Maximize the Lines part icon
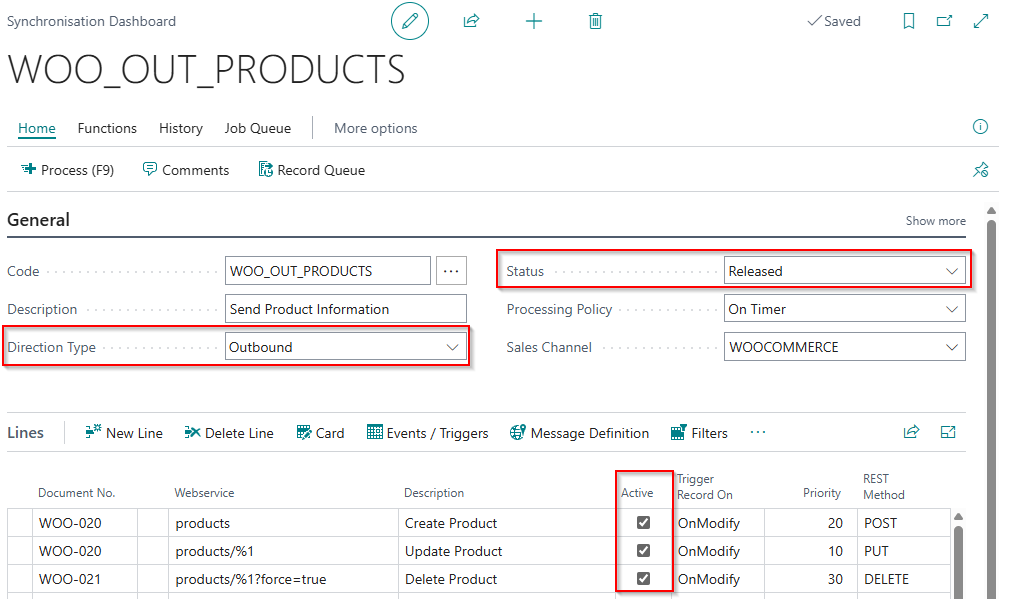The width and height of the screenshot is (1012, 599). tap(948, 432)
